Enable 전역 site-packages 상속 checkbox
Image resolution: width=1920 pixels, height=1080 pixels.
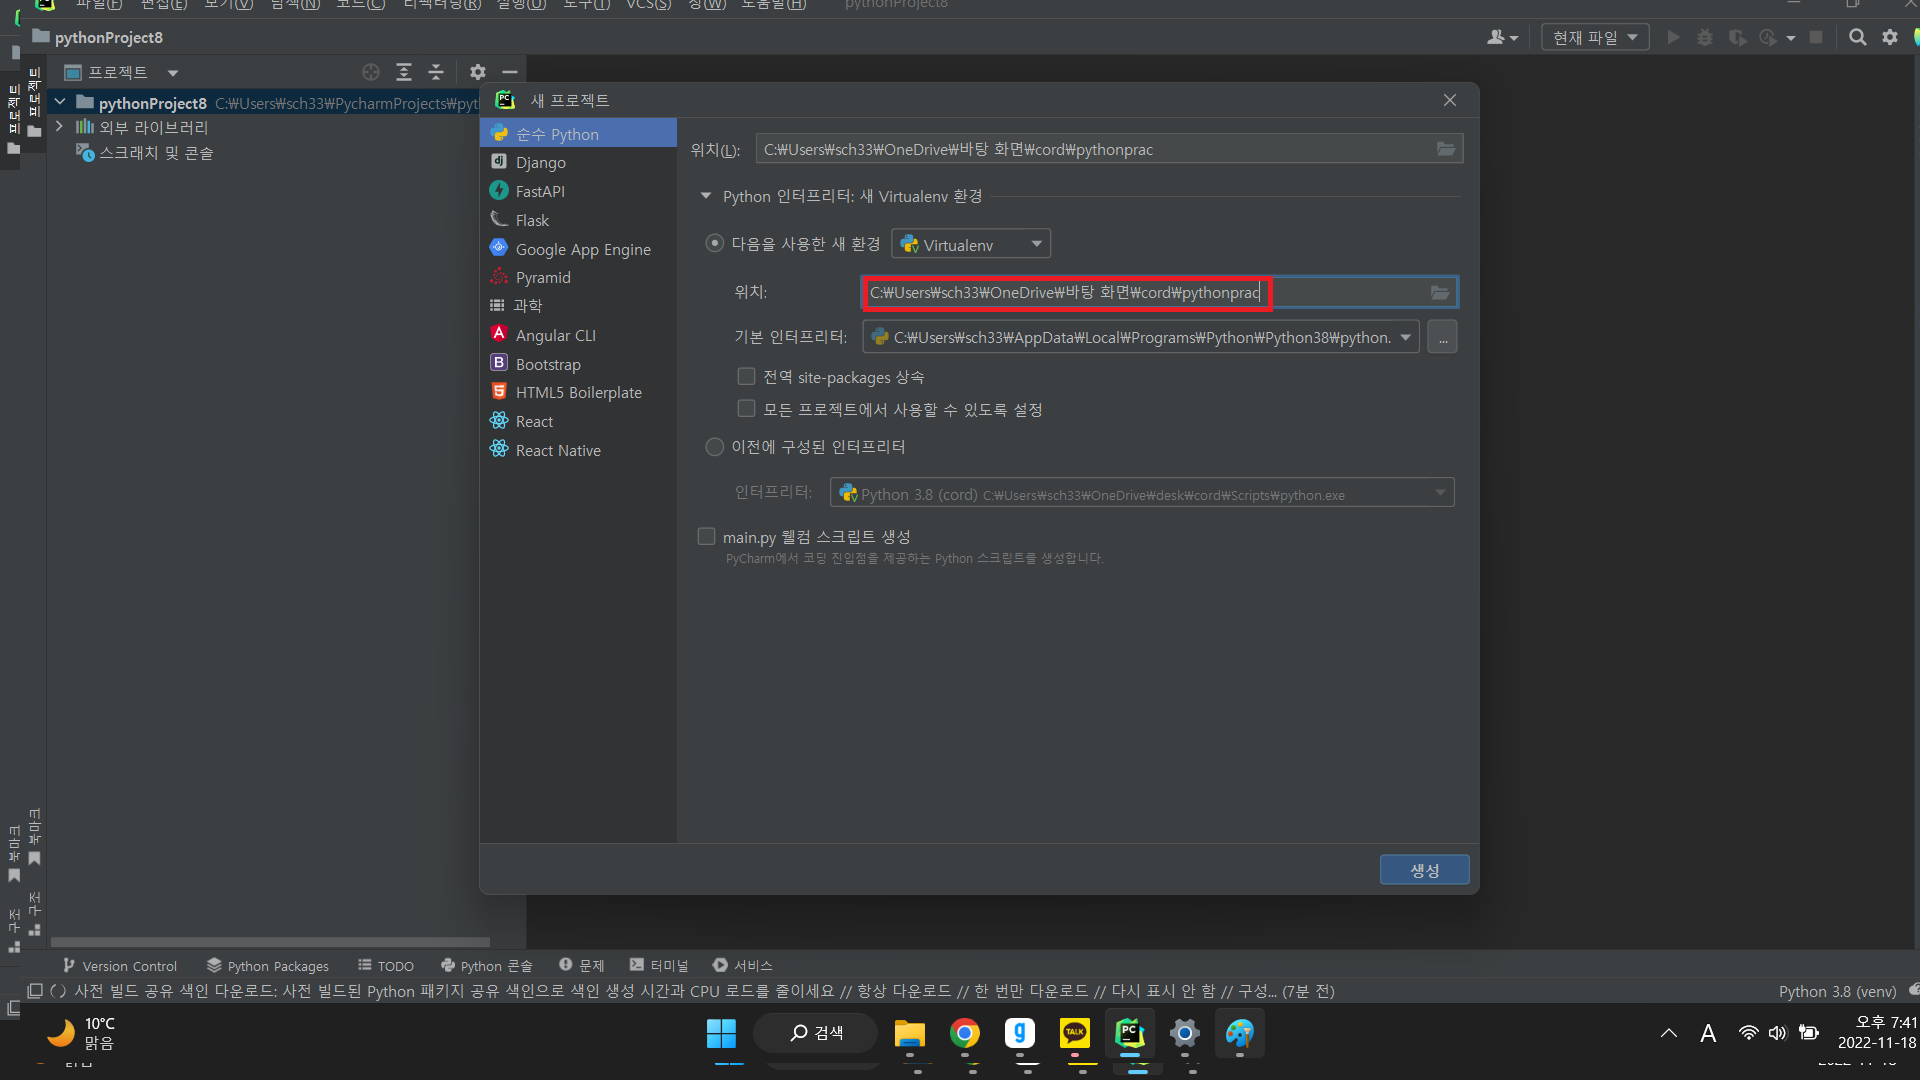click(746, 377)
